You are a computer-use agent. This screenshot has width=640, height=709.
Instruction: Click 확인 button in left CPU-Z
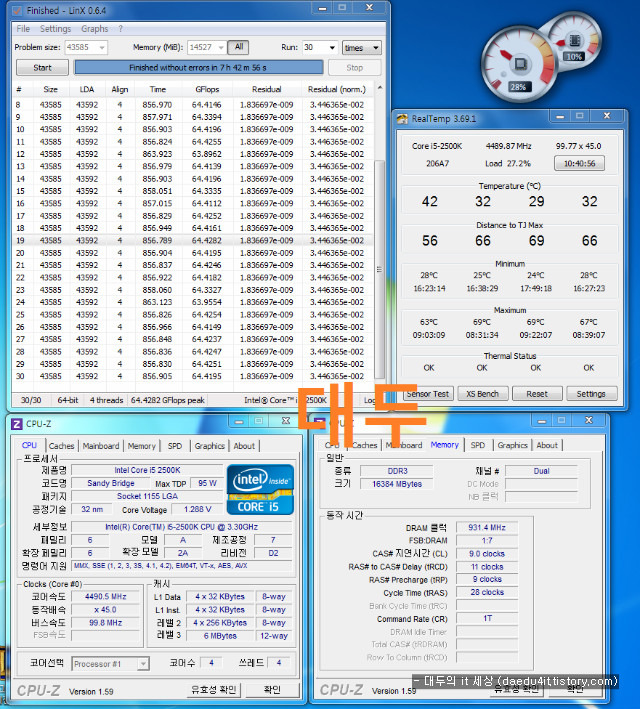click(272, 690)
